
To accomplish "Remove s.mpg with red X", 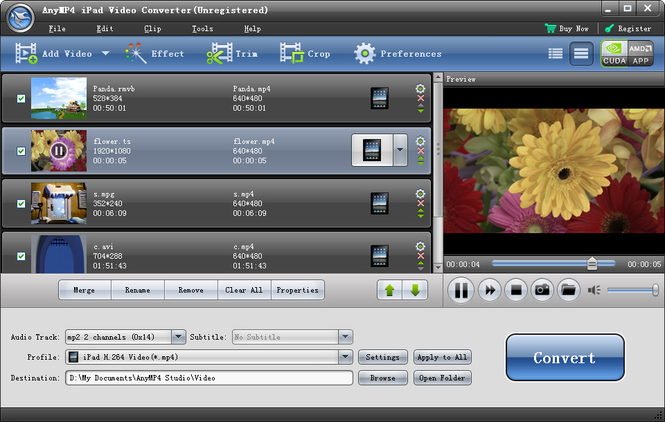I will (x=420, y=204).
